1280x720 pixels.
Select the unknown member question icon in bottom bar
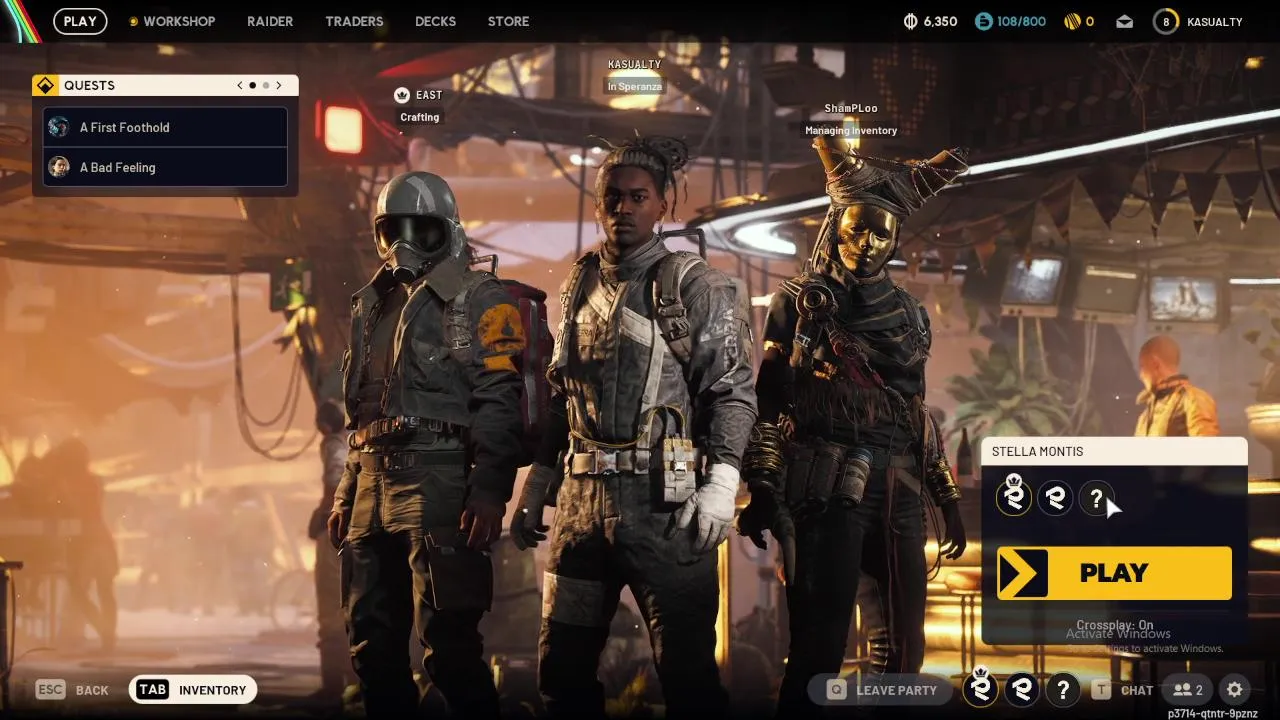pyautogui.click(x=1062, y=689)
